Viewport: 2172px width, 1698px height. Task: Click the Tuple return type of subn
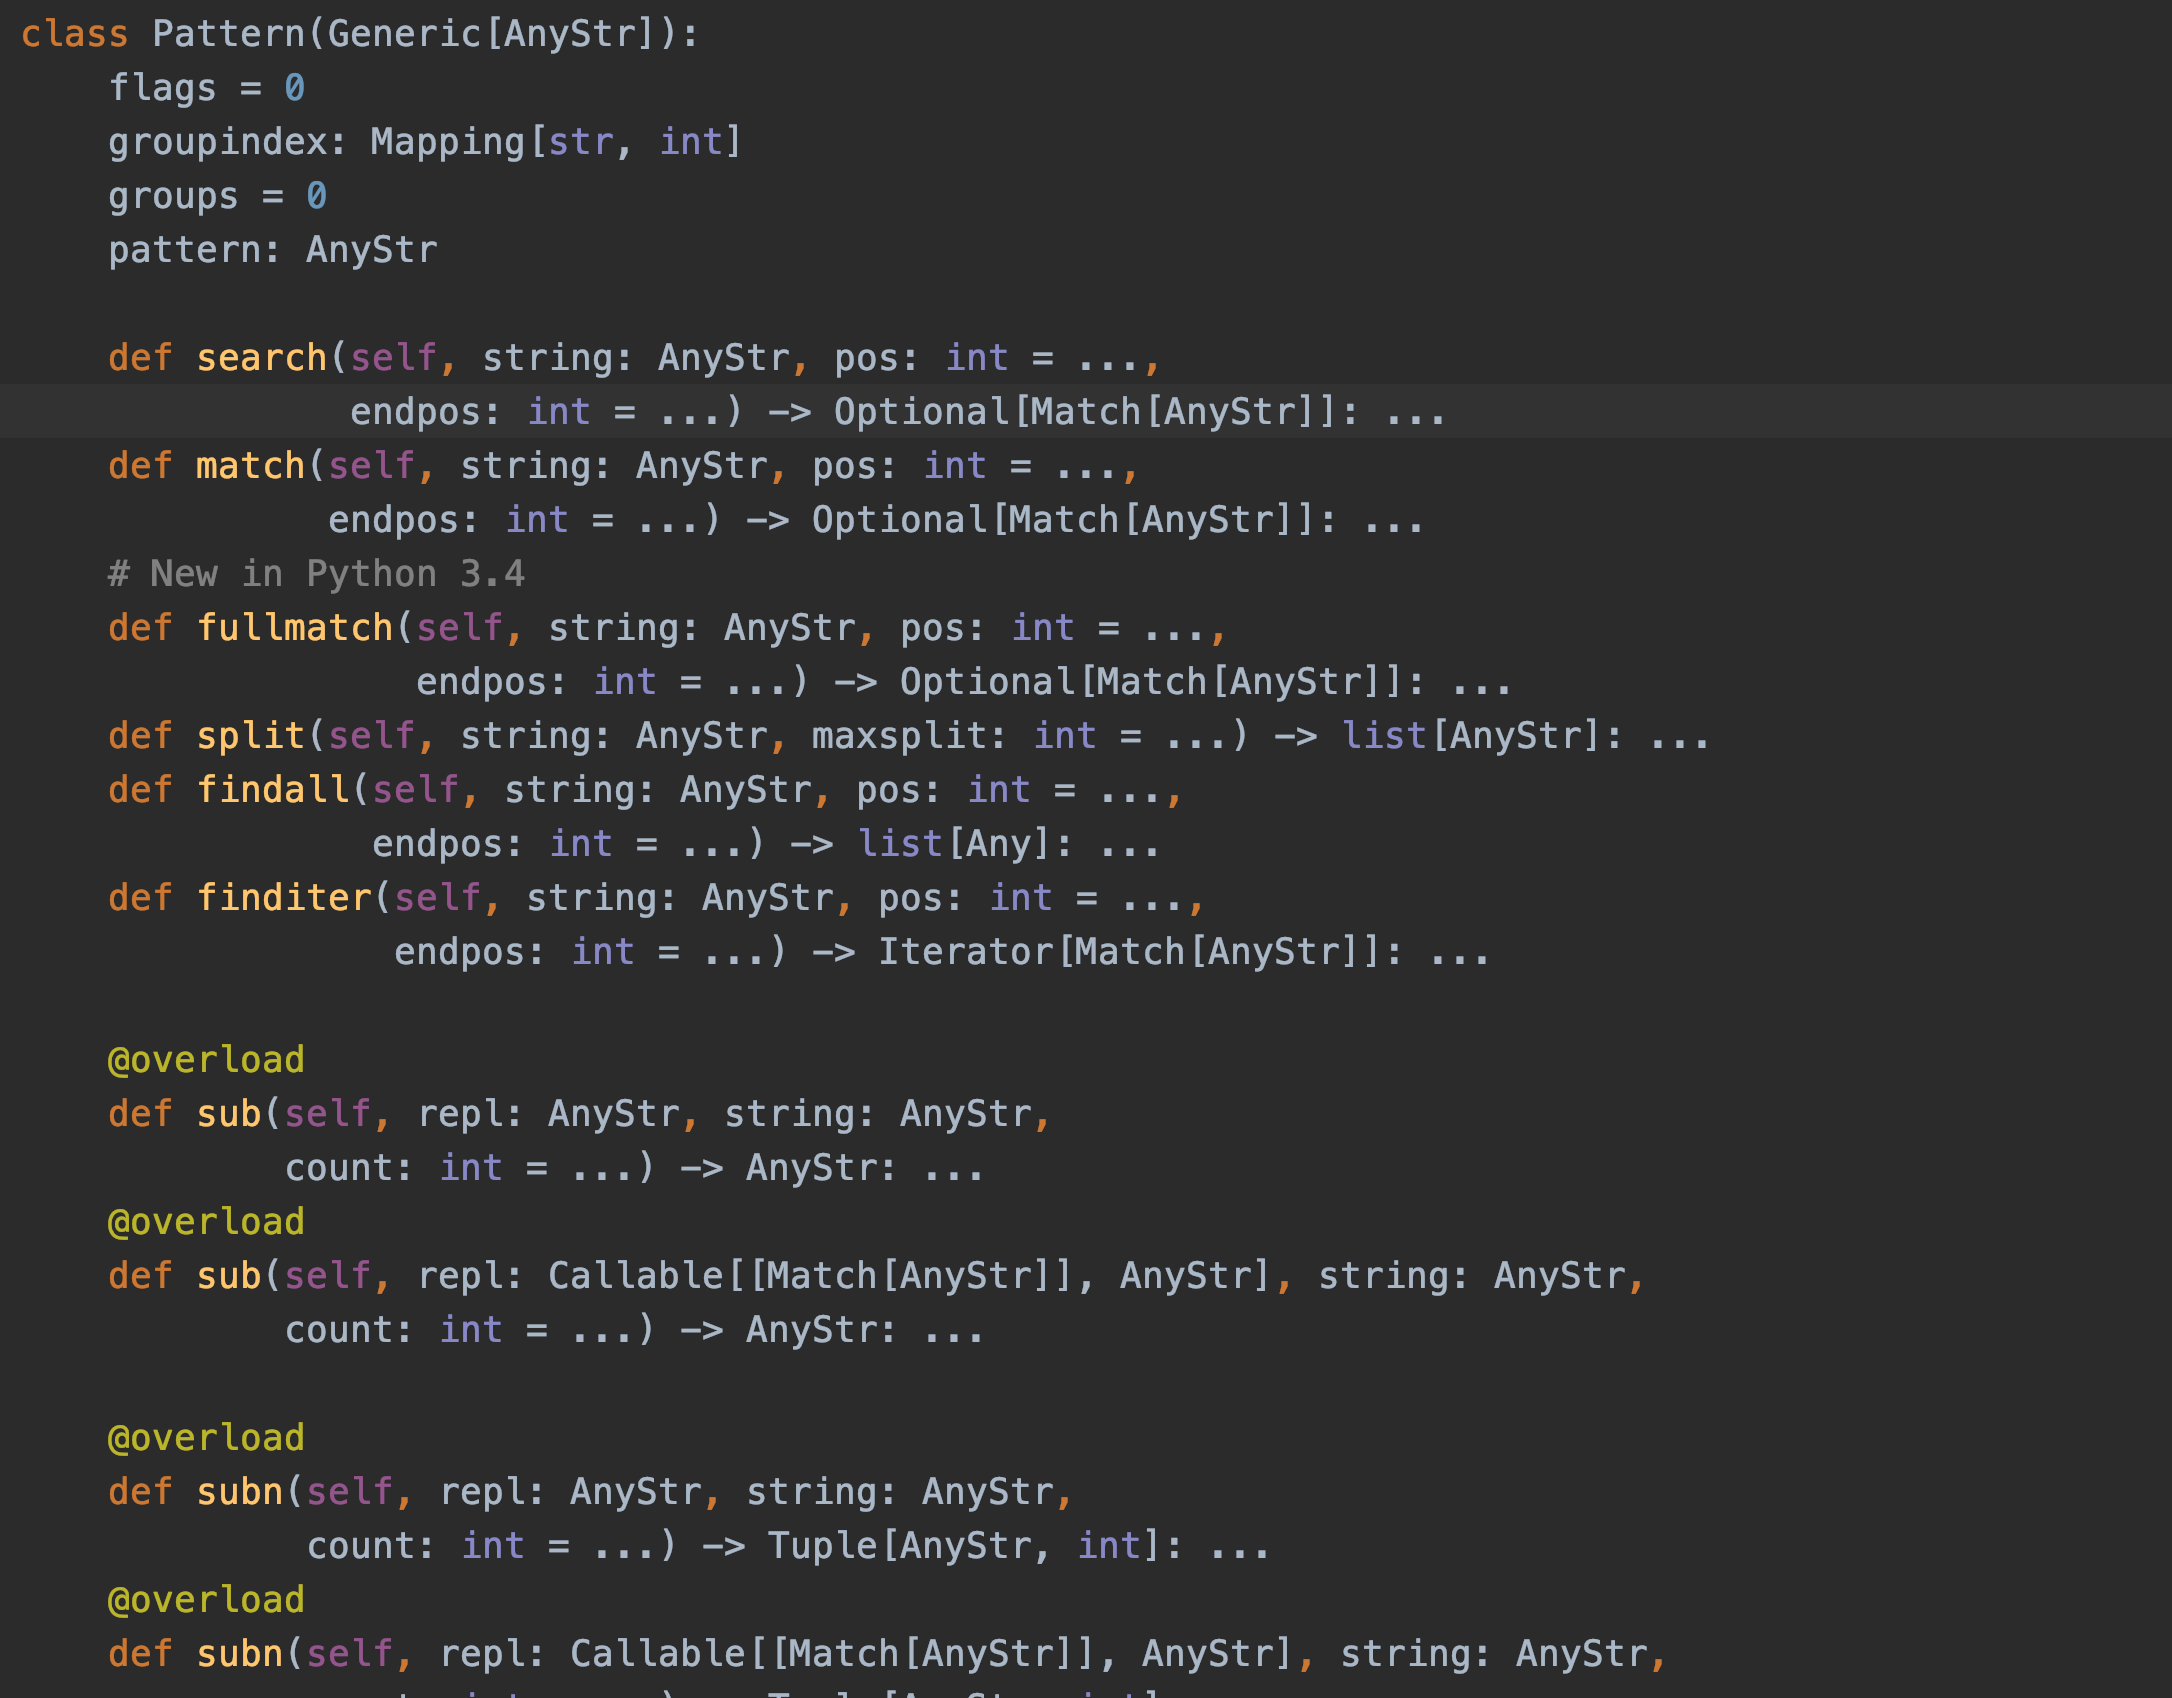pyautogui.click(x=822, y=1546)
